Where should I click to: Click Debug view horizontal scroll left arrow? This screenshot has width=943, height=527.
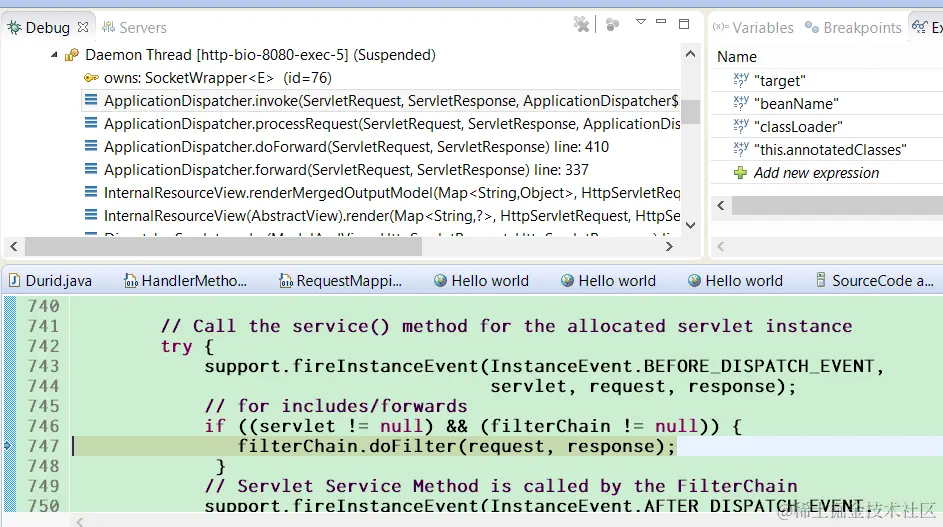14,246
